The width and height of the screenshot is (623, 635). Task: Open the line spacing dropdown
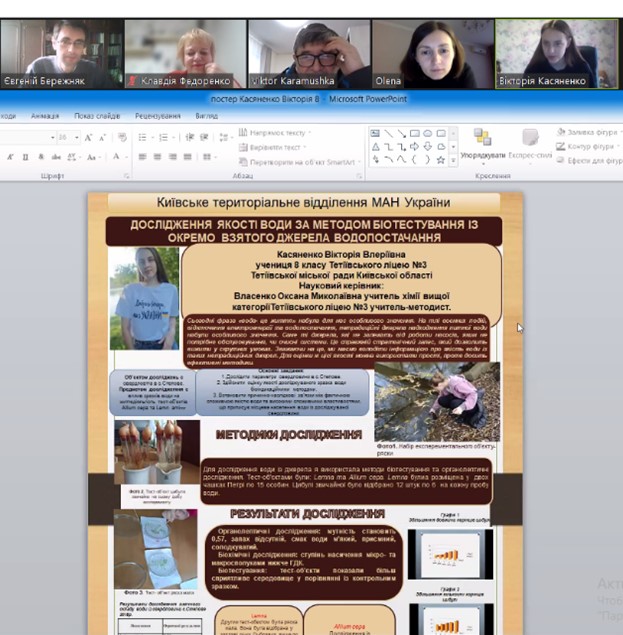[x=225, y=137]
